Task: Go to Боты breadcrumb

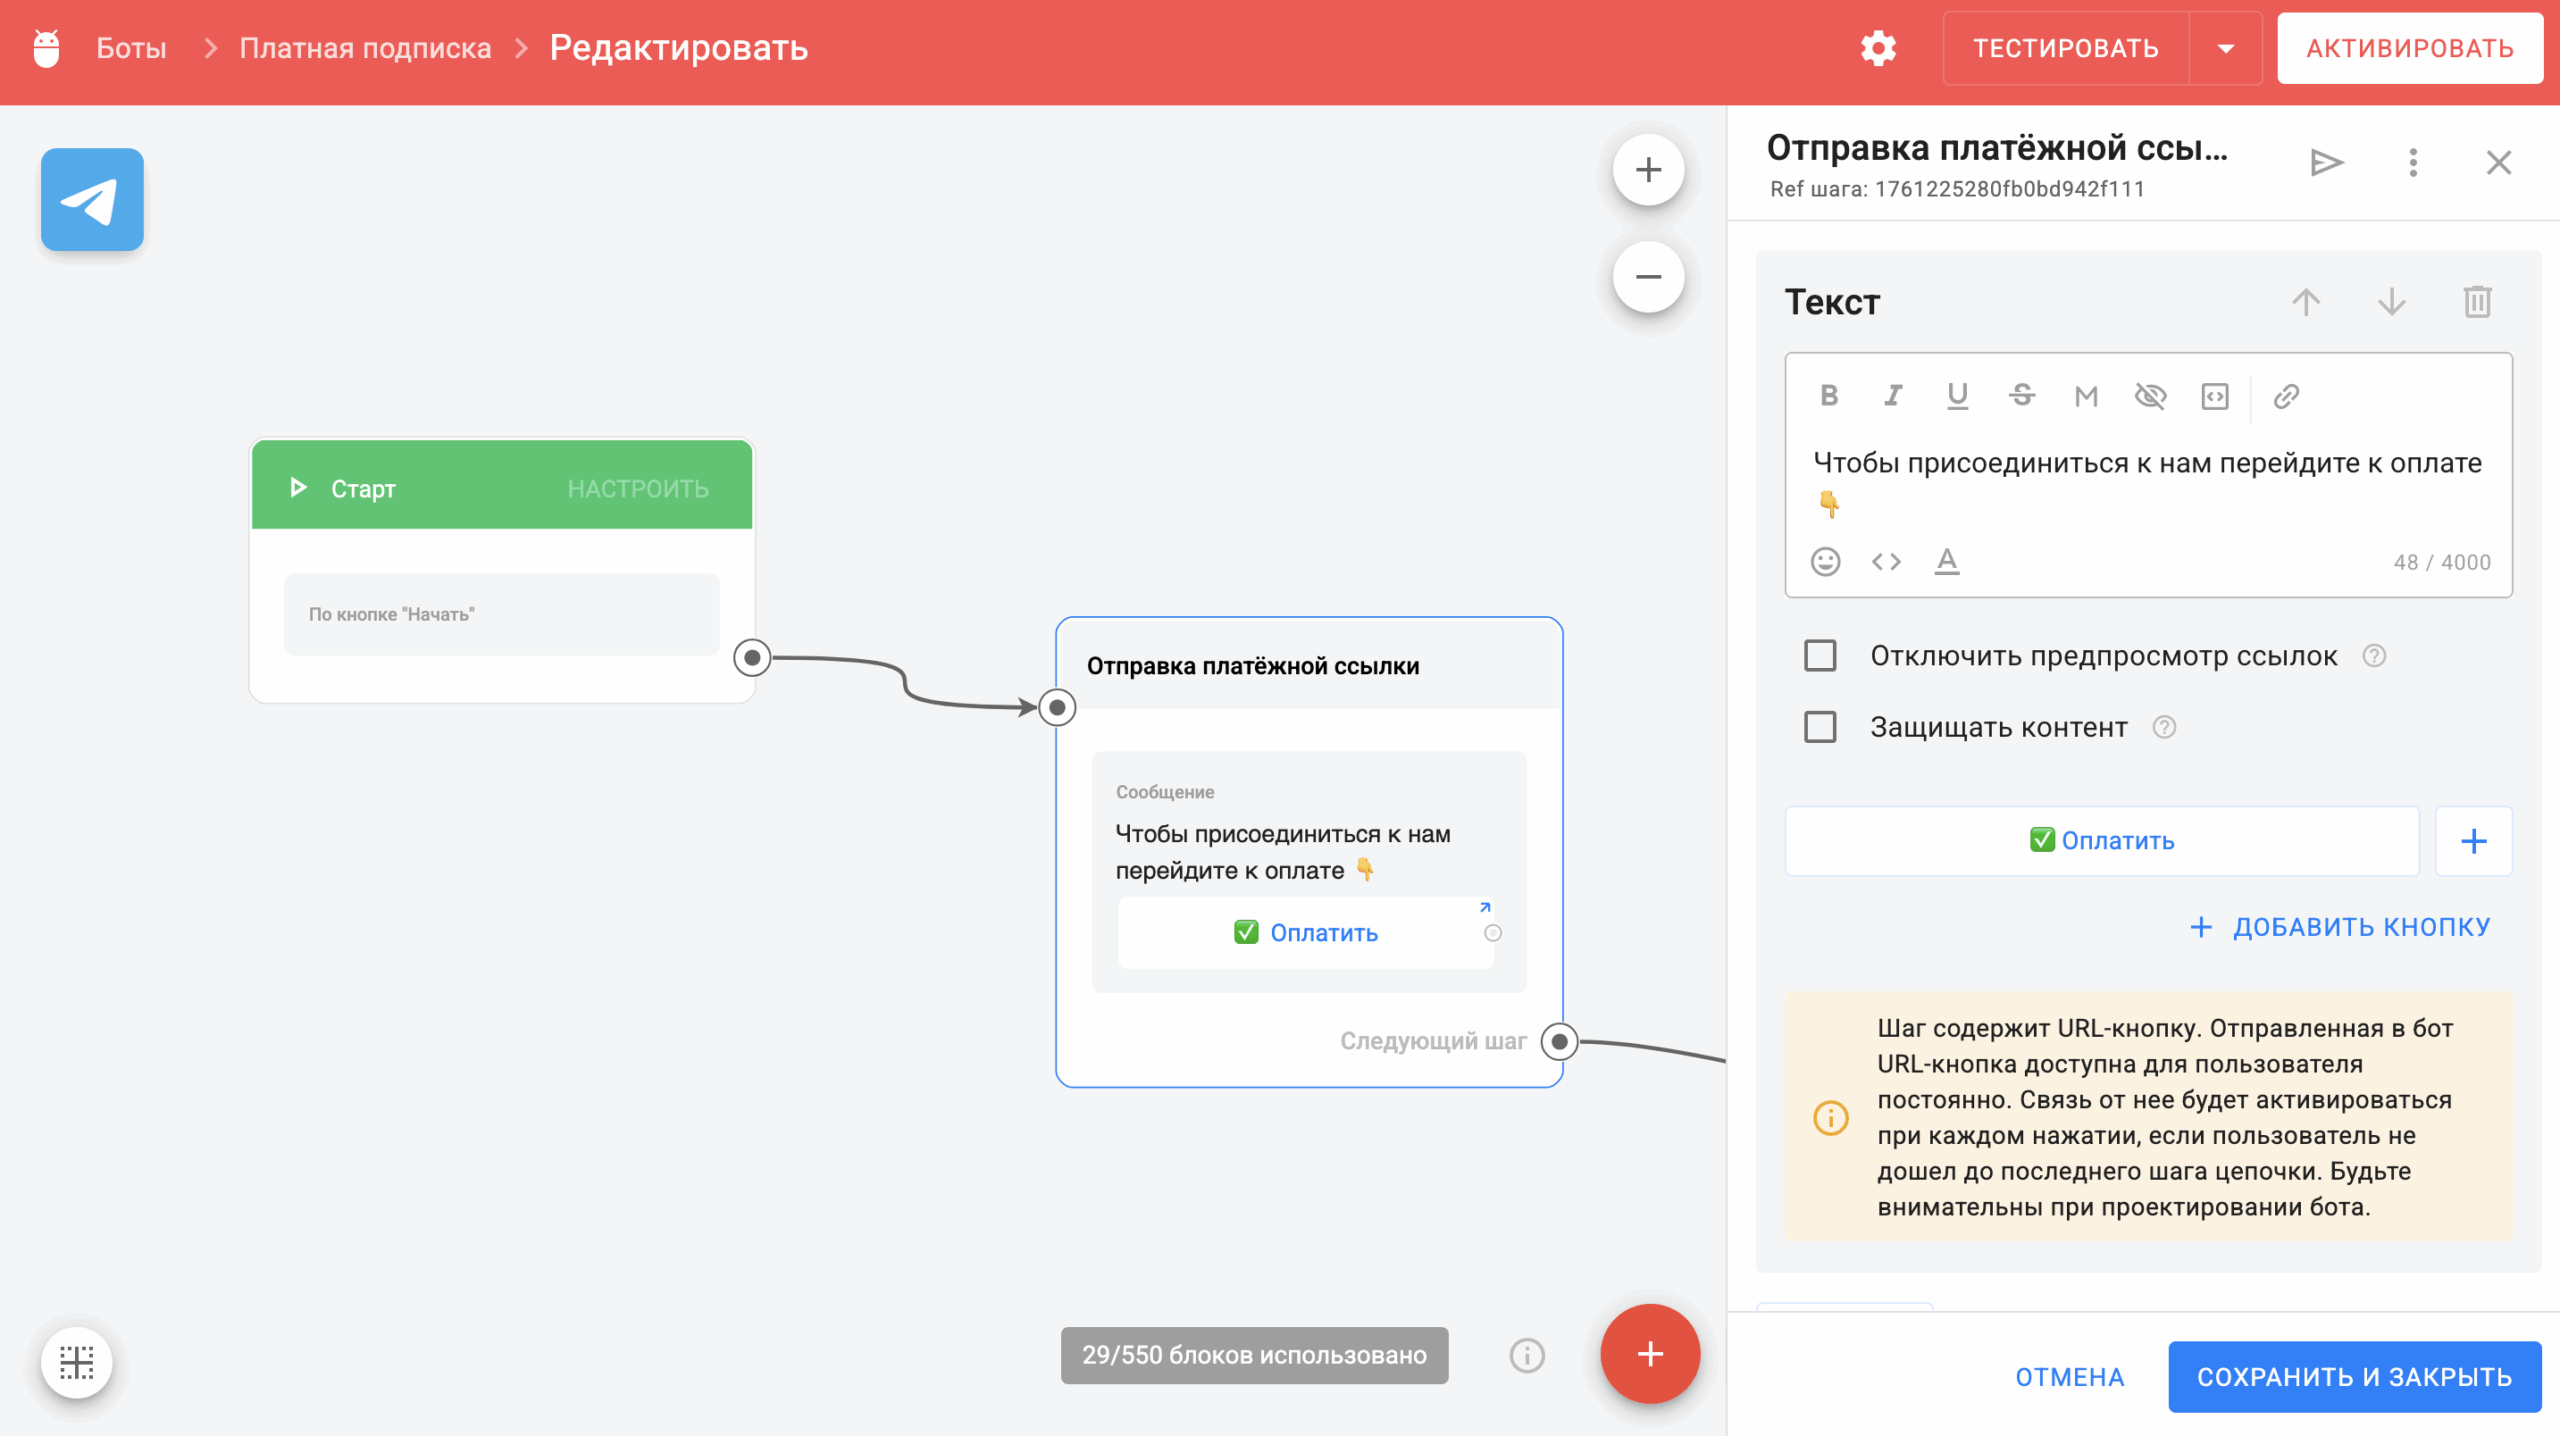Action: [x=131, y=48]
